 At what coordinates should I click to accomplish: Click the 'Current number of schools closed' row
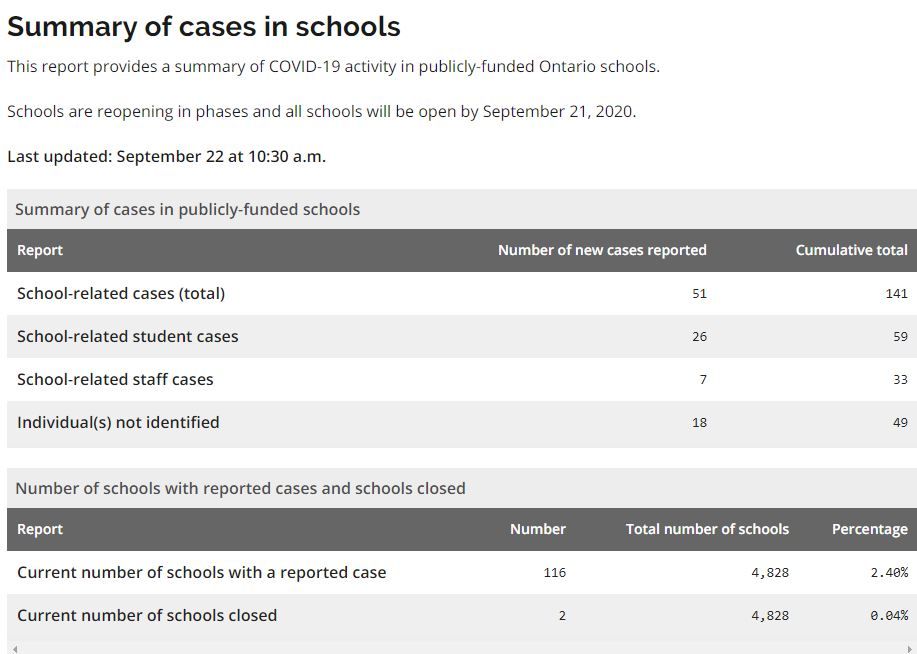point(147,615)
